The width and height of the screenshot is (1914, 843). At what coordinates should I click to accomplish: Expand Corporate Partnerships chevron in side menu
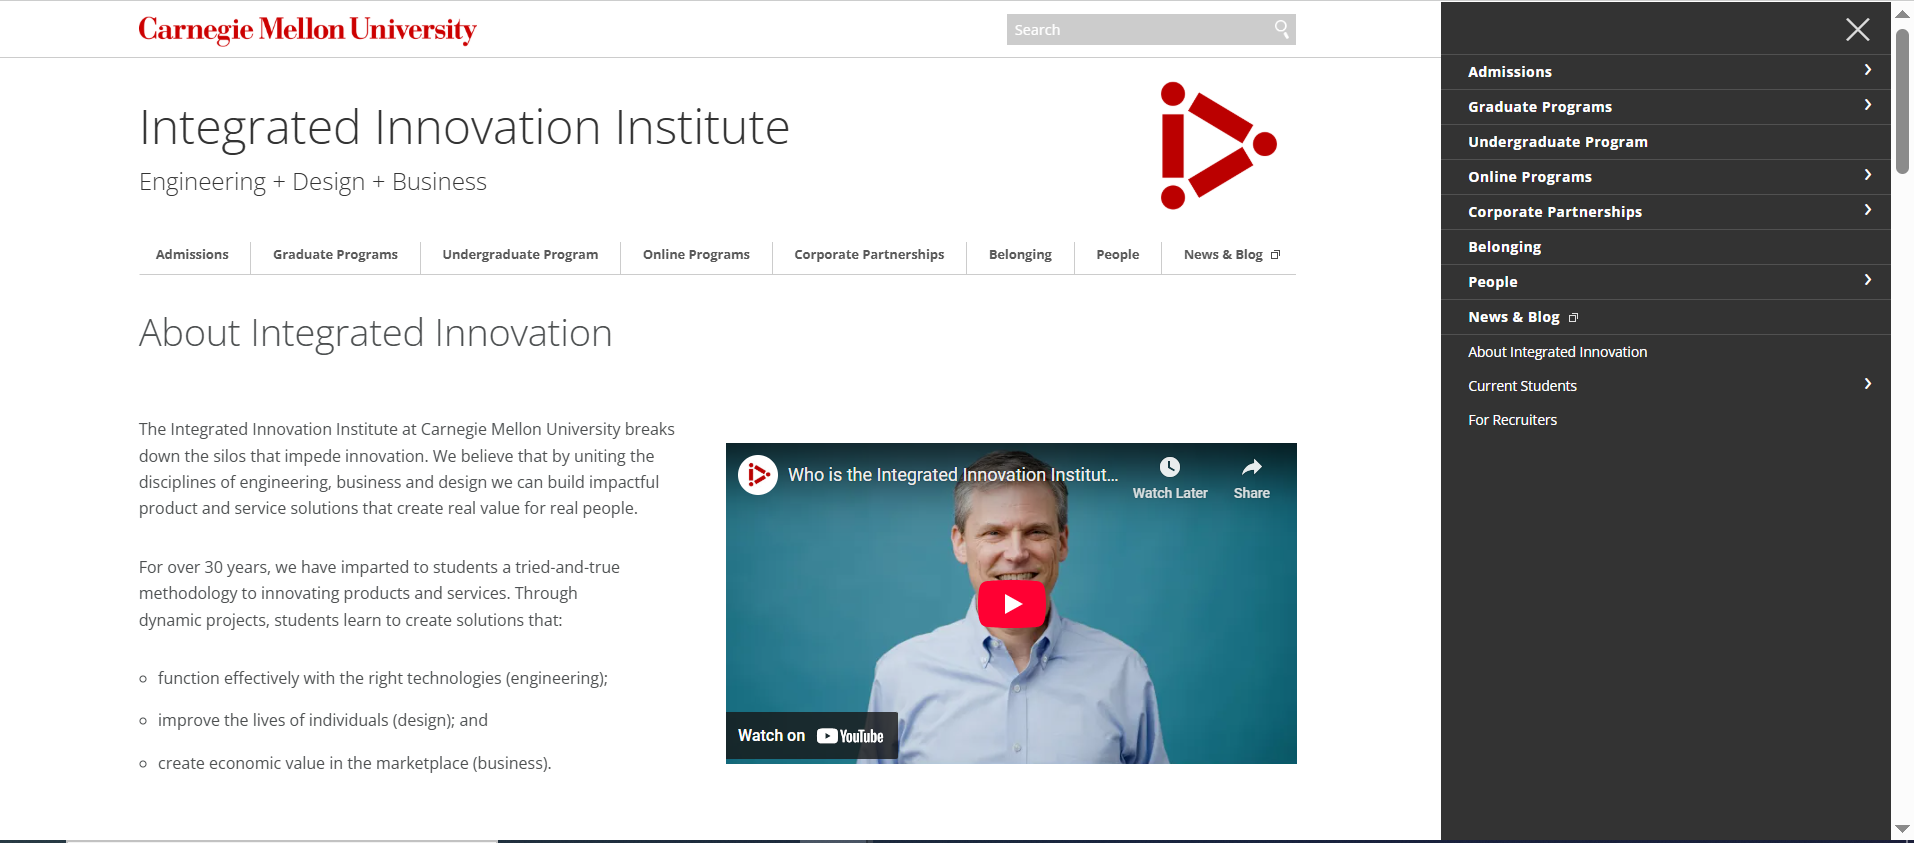click(x=1867, y=210)
